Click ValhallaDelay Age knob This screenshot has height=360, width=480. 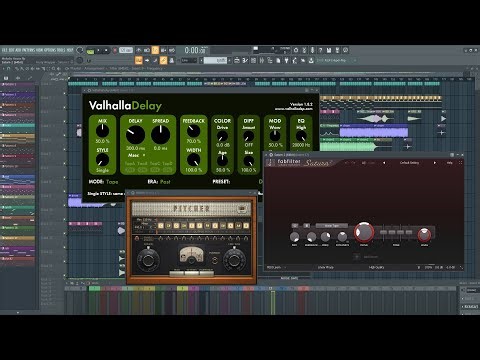pyautogui.click(x=222, y=161)
